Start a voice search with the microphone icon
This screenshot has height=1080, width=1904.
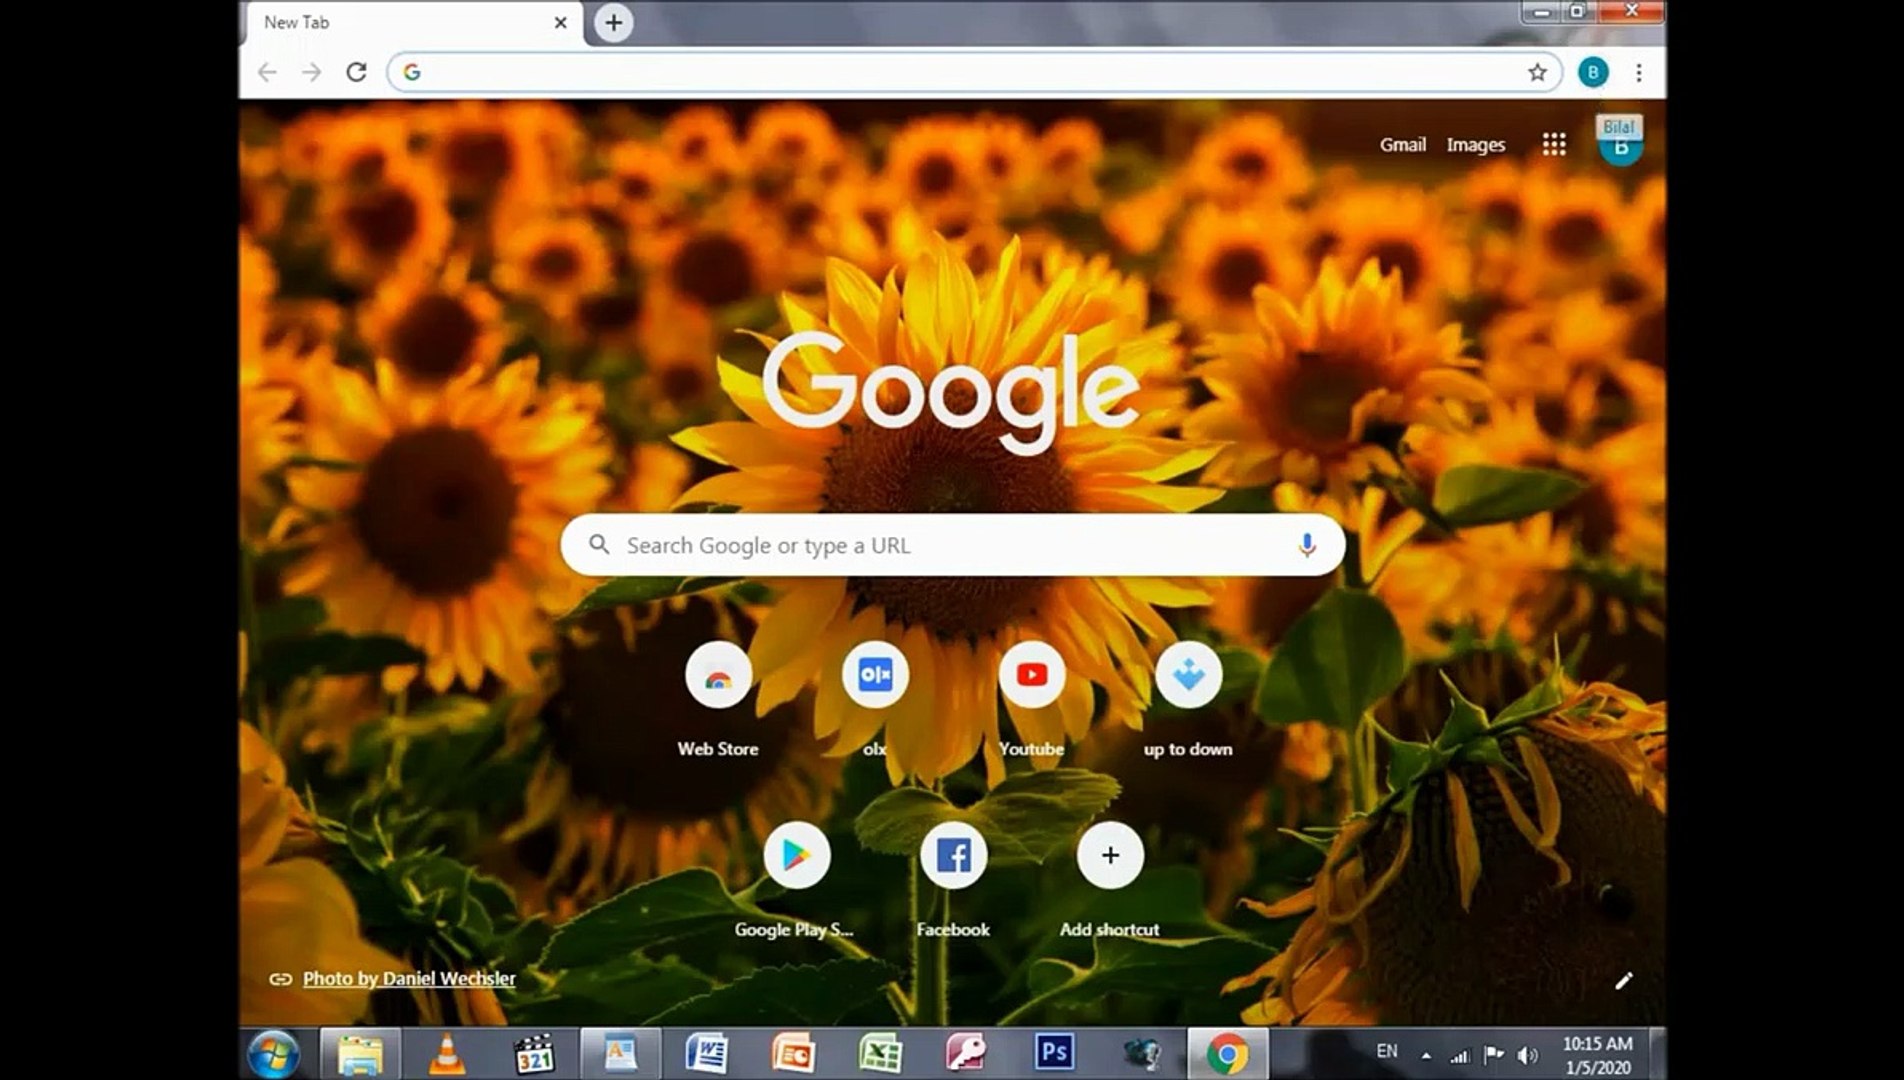pyautogui.click(x=1306, y=545)
